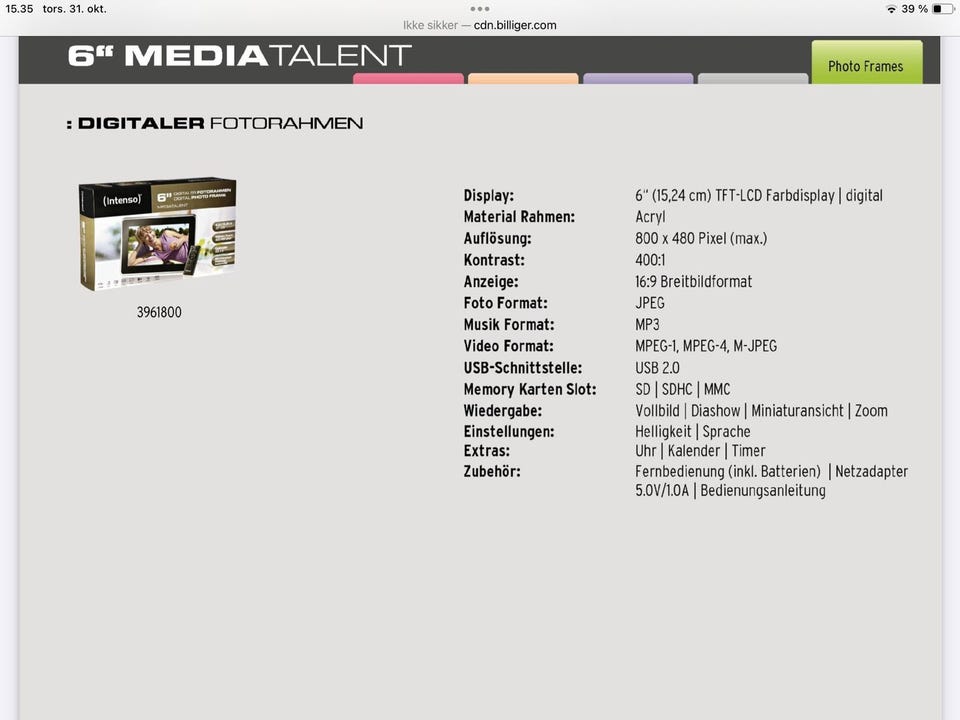Viewport: 960px width, 720px height.
Task: Tap the cdn.billiger.com address bar
Action: pyautogui.click(x=479, y=25)
